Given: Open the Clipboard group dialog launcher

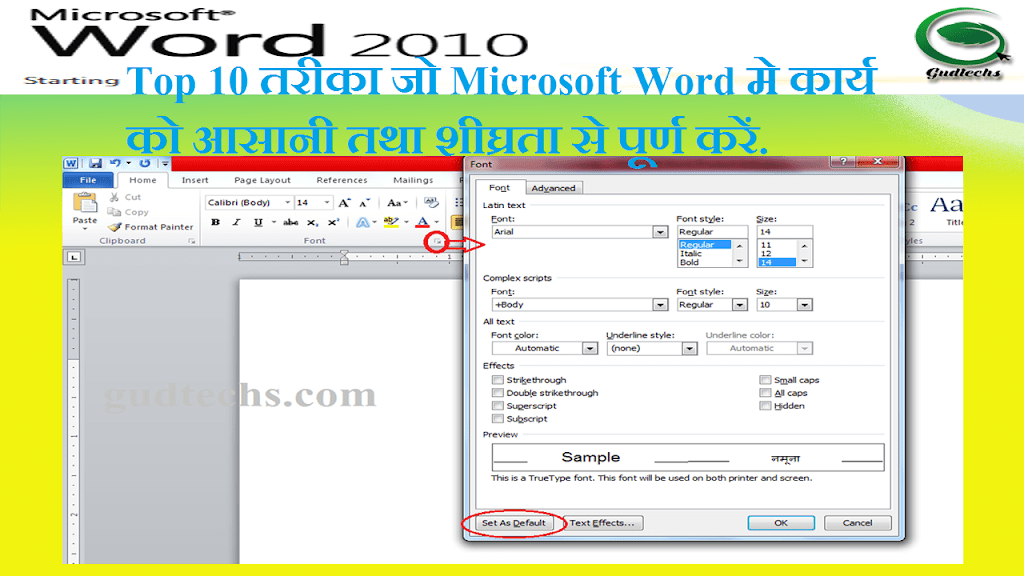Looking at the screenshot, I should coord(191,241).
